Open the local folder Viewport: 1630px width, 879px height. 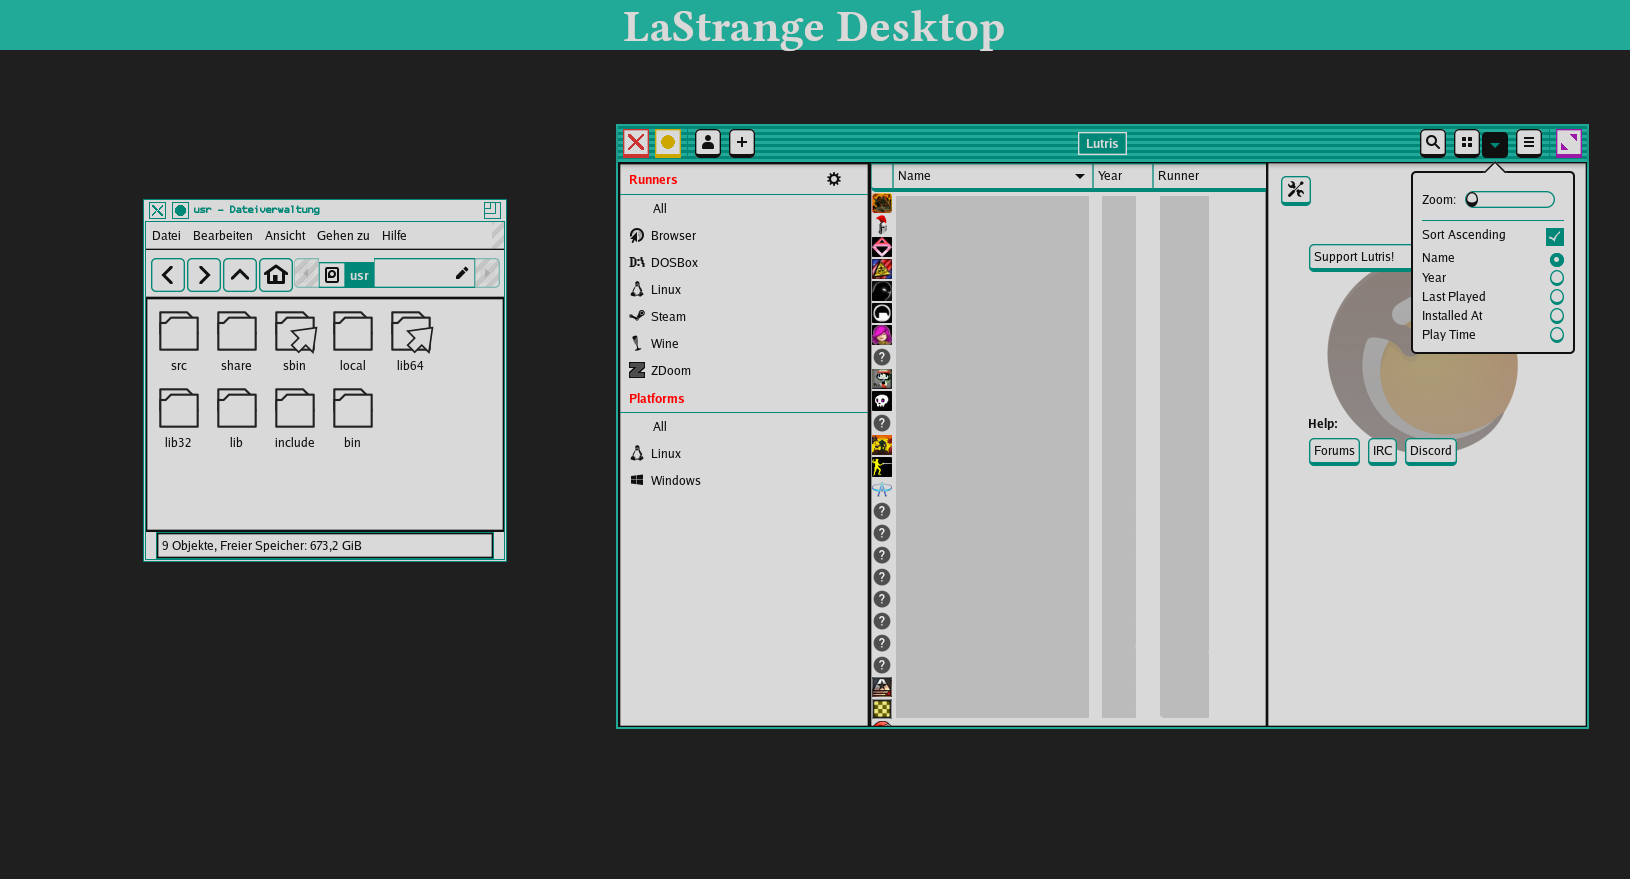coord(353,342)
